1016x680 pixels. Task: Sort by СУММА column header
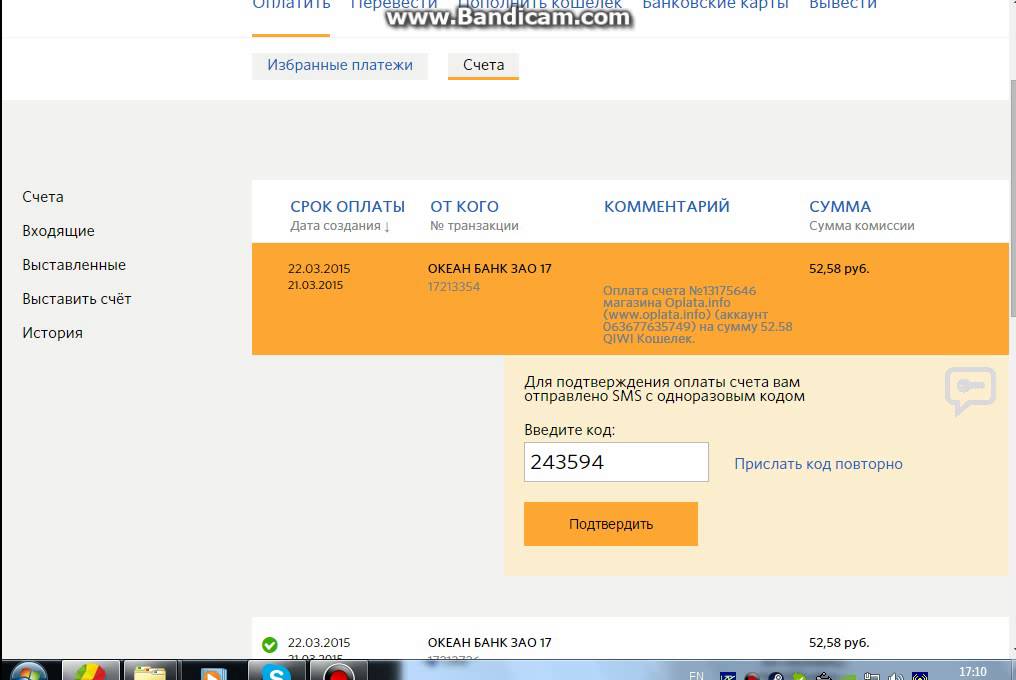840,207
